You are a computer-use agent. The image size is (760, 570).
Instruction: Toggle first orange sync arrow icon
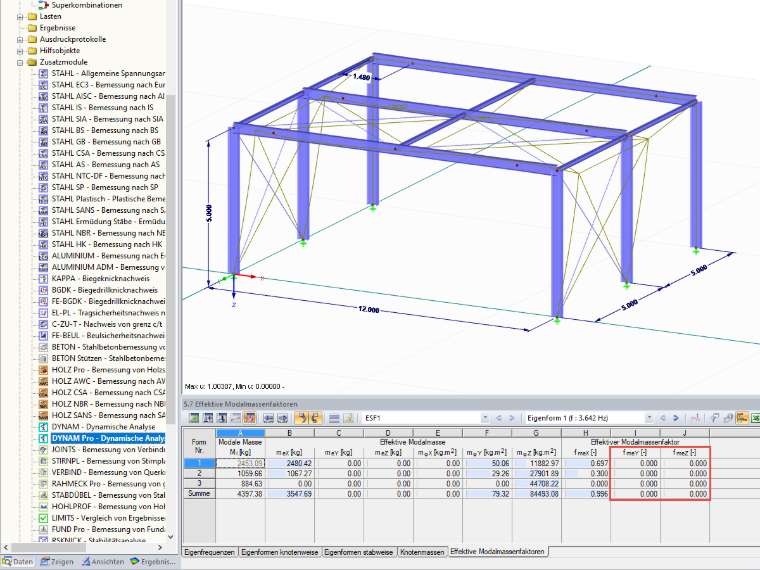pos(301,418)
